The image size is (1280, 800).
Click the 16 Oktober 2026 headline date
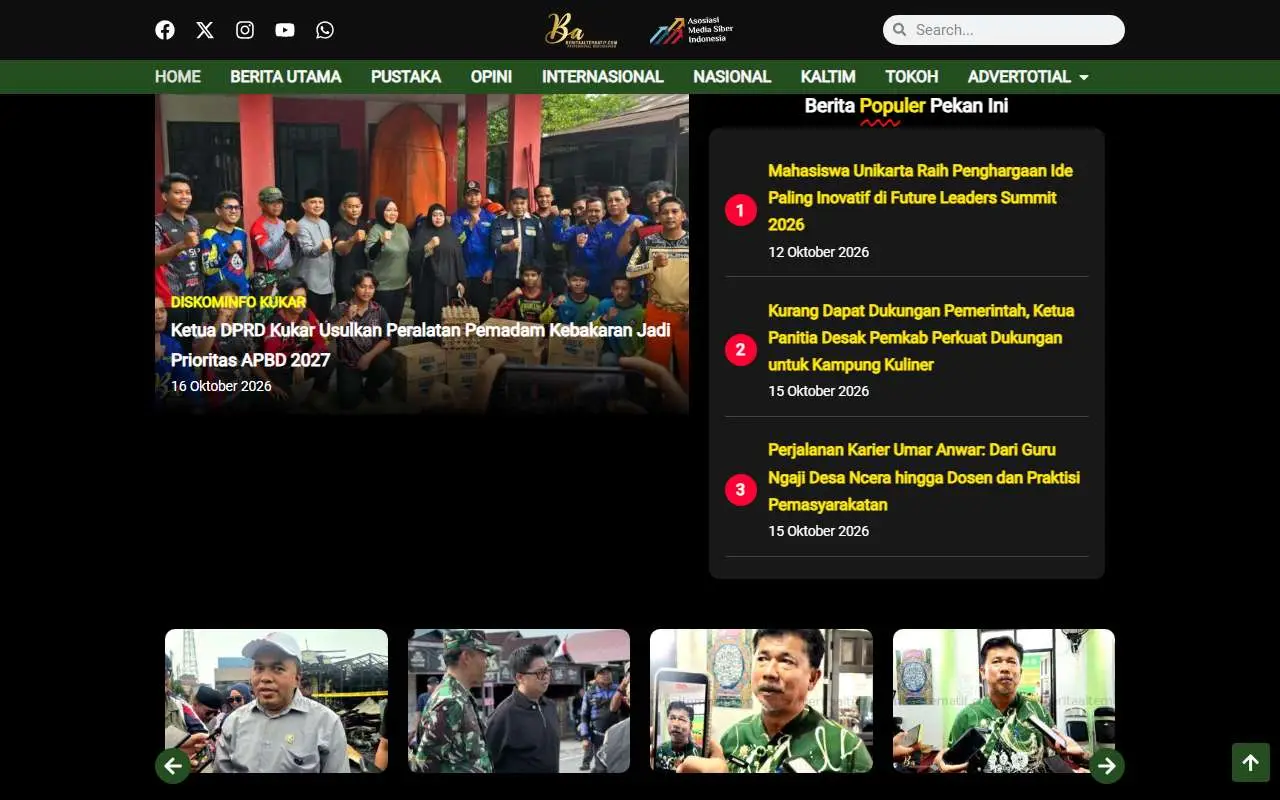click(221, 386)
